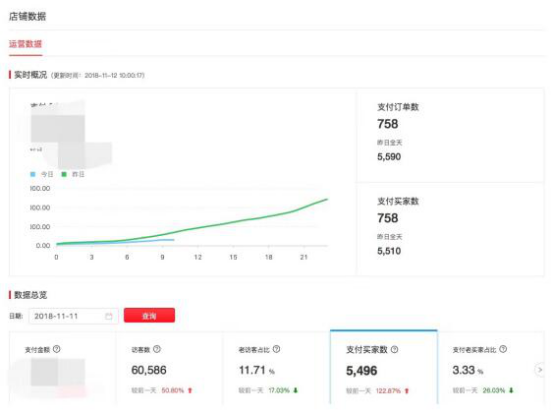Select the 支付买家数 5,496 card
The width and height of the screenshot is (554, 413).
tap(384, 367)
